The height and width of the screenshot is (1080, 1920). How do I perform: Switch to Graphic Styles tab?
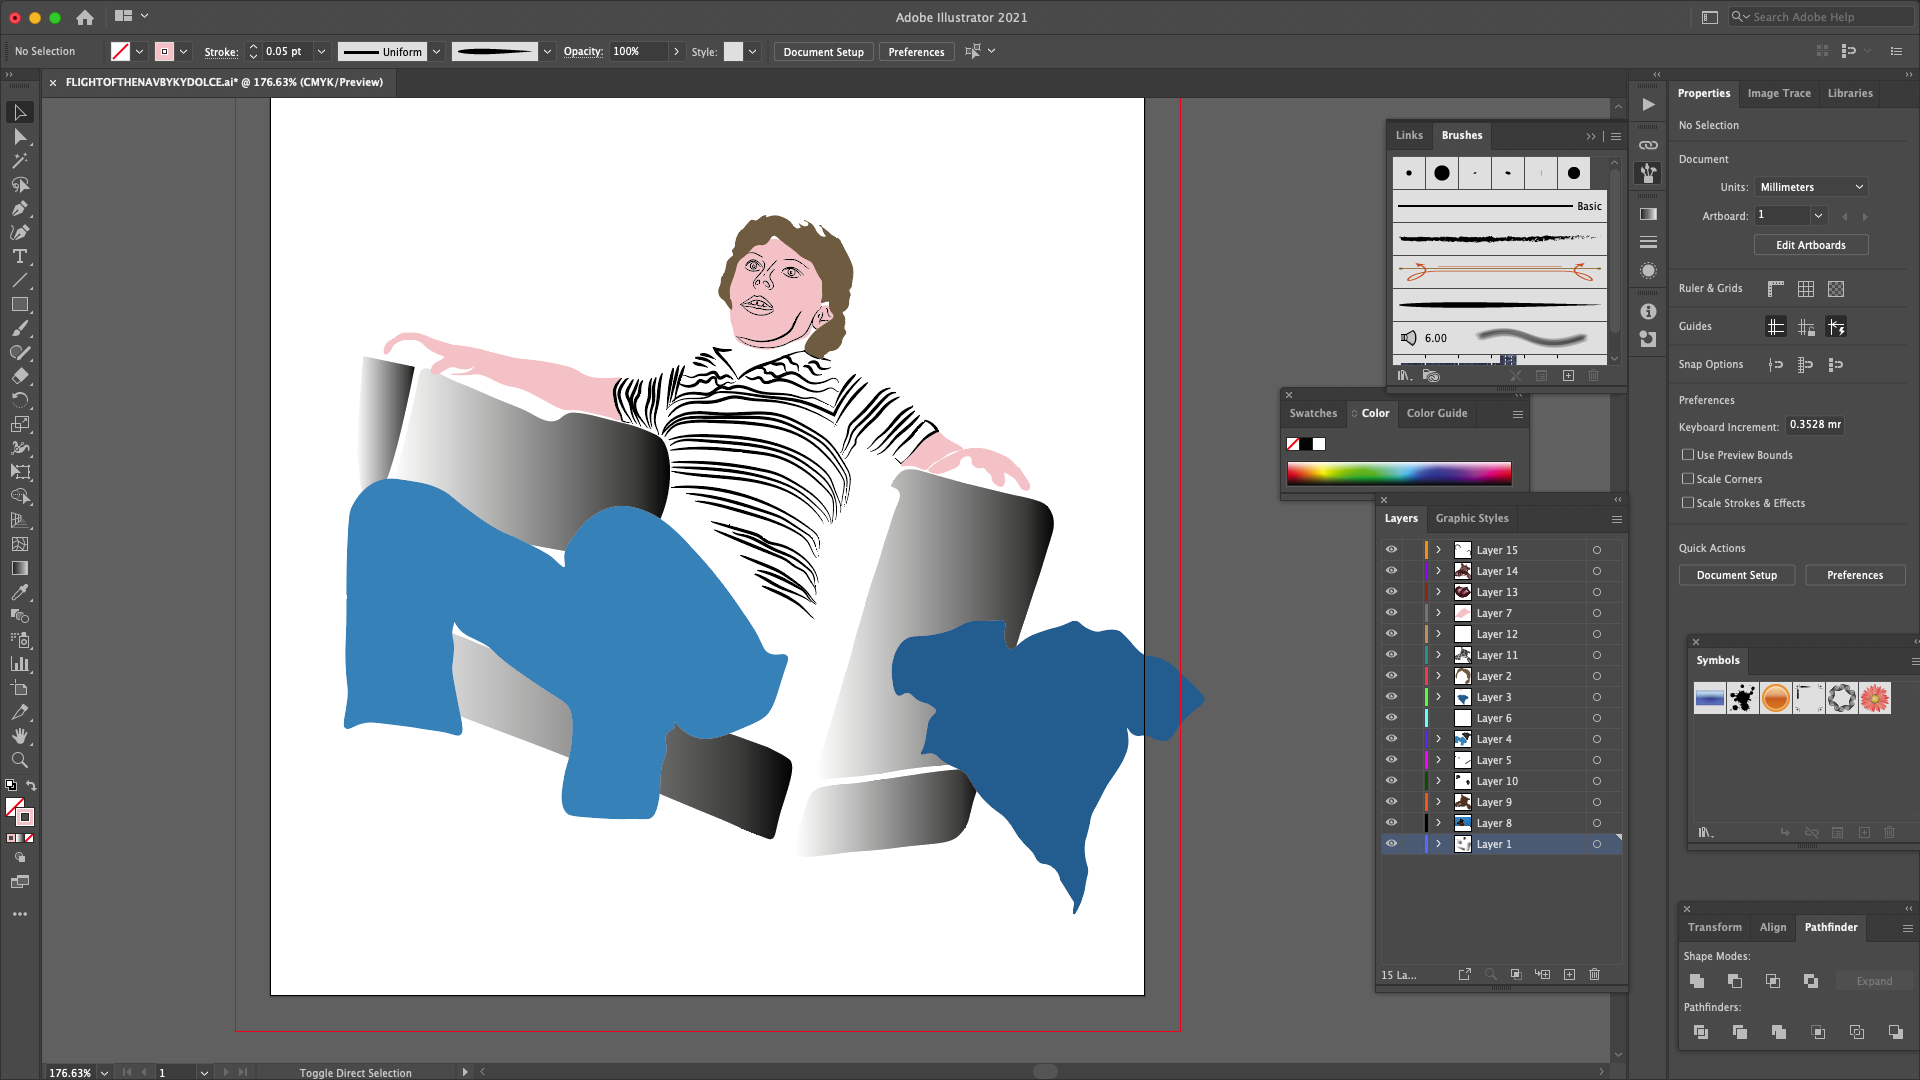tap(1472, 518)
